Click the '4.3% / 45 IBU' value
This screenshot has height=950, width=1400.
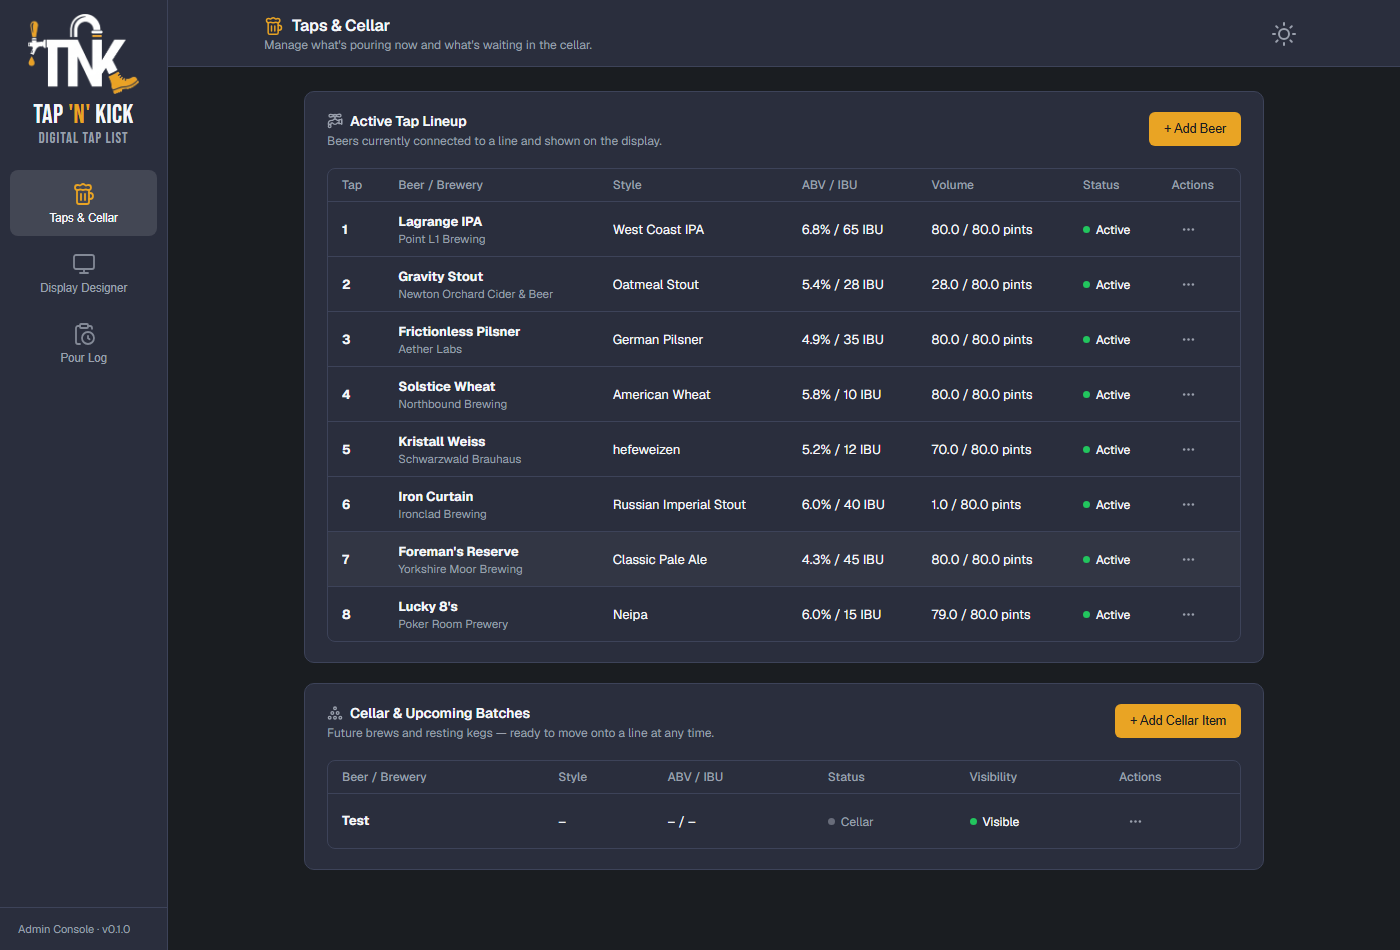[x=842, y=560]
